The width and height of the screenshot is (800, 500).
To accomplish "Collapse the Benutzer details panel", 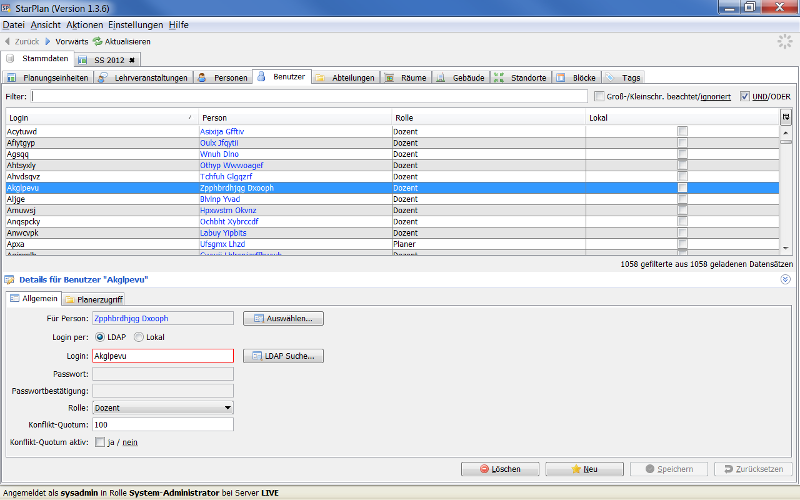I will [x=786, y=279].
